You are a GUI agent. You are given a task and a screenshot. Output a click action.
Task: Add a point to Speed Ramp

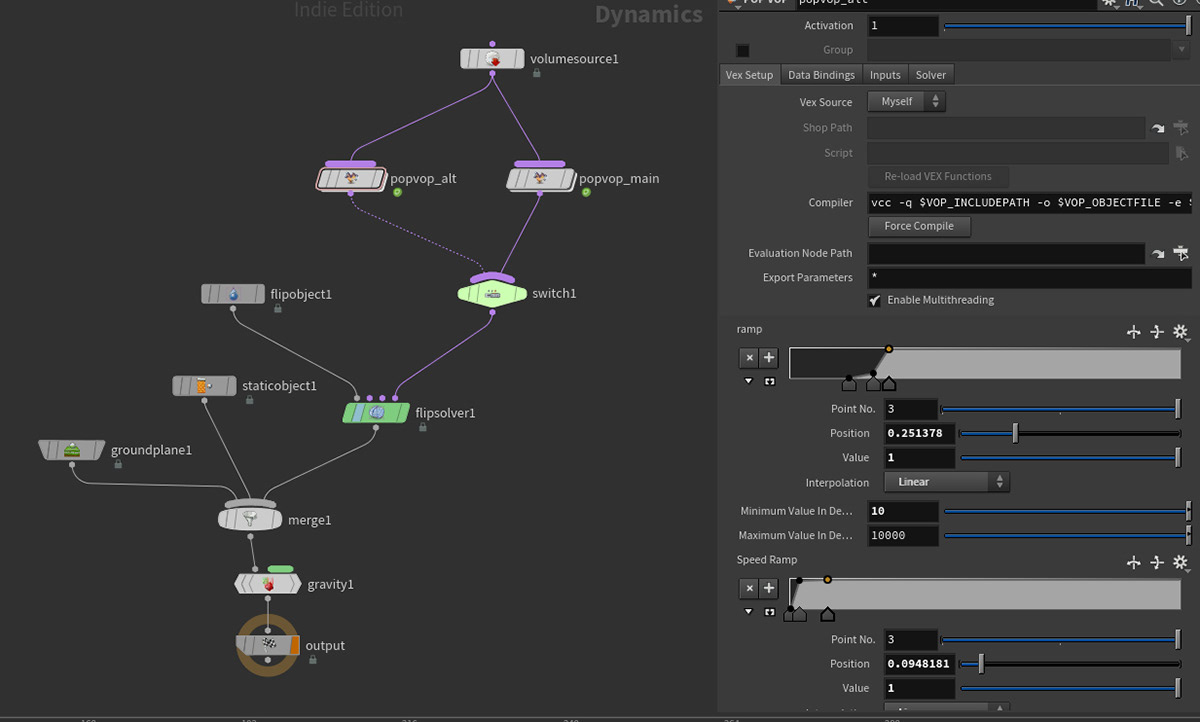click(769, 589)
